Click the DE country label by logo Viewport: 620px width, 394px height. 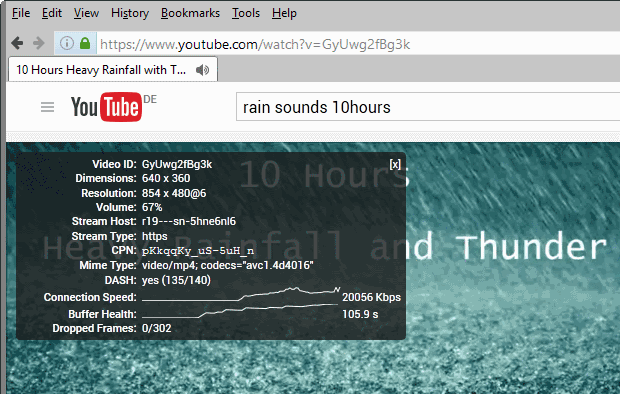click(150, 99)
